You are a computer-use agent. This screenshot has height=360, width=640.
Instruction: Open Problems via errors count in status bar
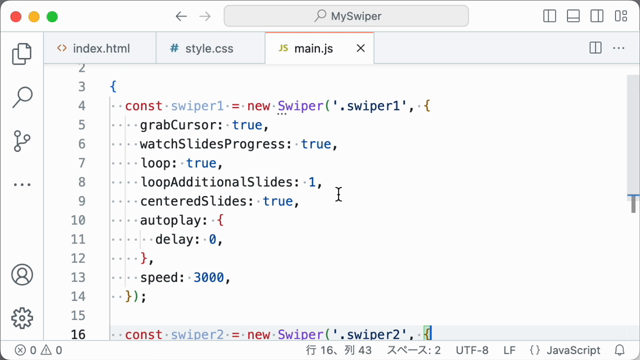tap(26, 350)
